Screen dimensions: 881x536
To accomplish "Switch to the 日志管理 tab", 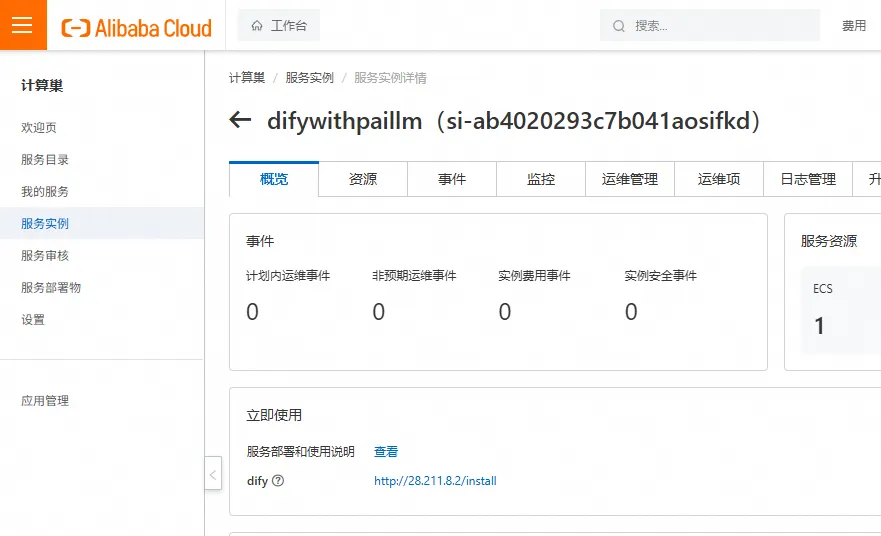I will [808, 179].
